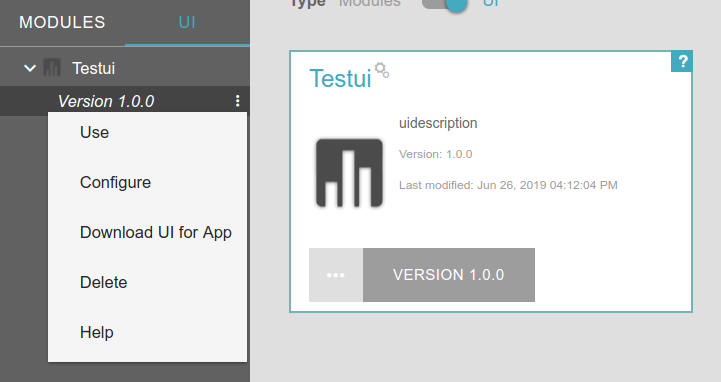Click the Last modified date text
The height and width of the screenshot is (382, 721).
coord(508,185)
